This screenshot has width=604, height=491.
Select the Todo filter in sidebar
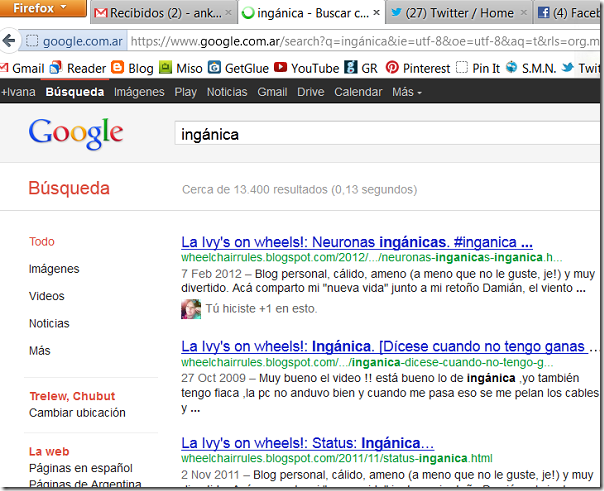[42, 241]
